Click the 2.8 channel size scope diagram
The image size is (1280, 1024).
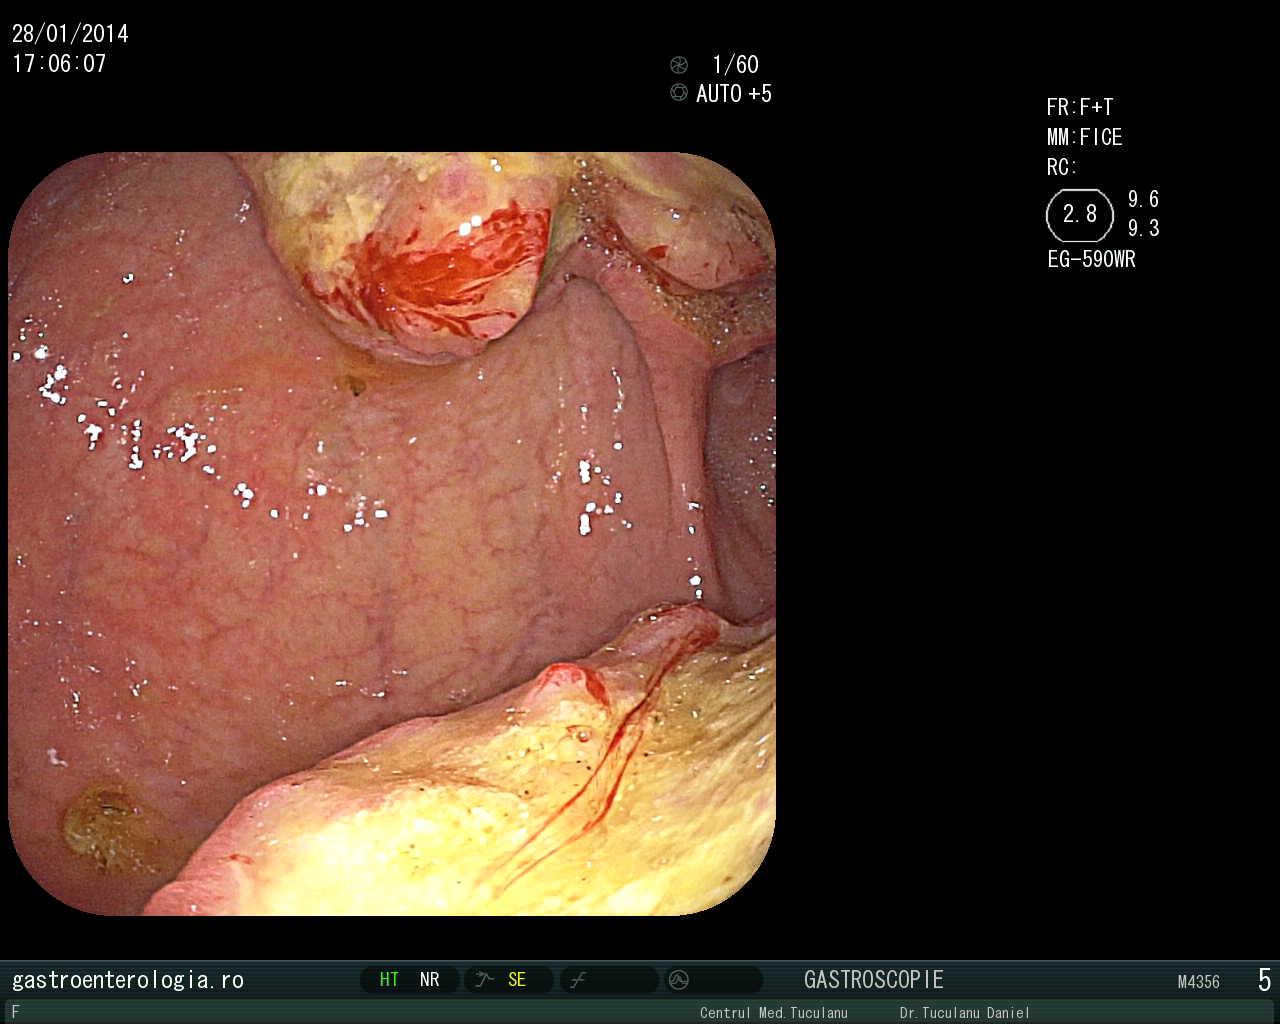(1080, 215)
